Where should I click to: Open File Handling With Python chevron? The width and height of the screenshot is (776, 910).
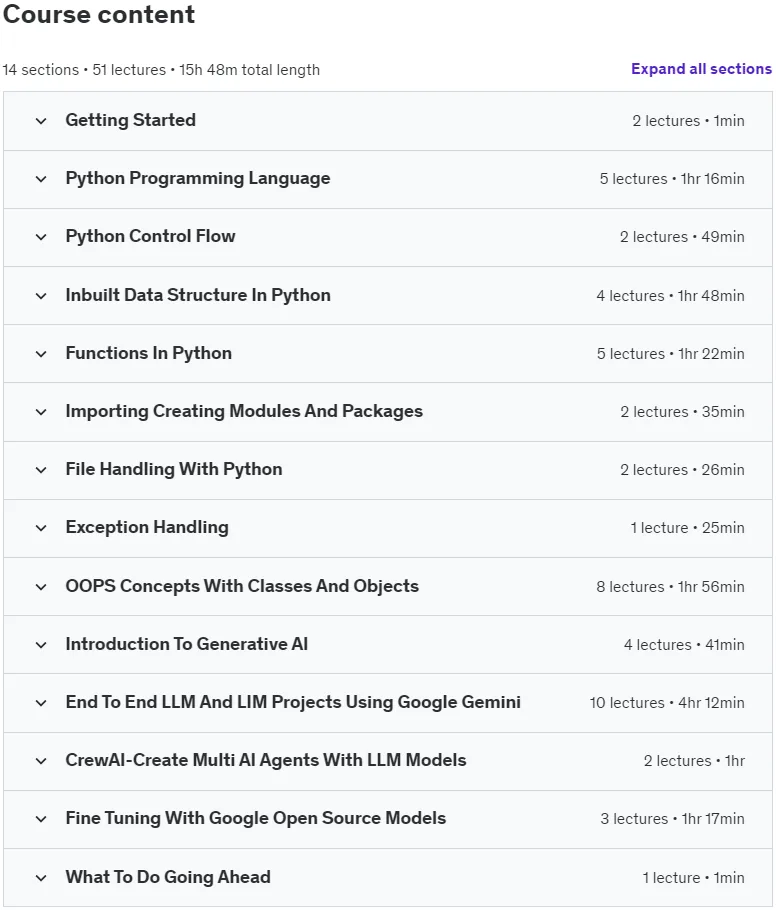41,470
